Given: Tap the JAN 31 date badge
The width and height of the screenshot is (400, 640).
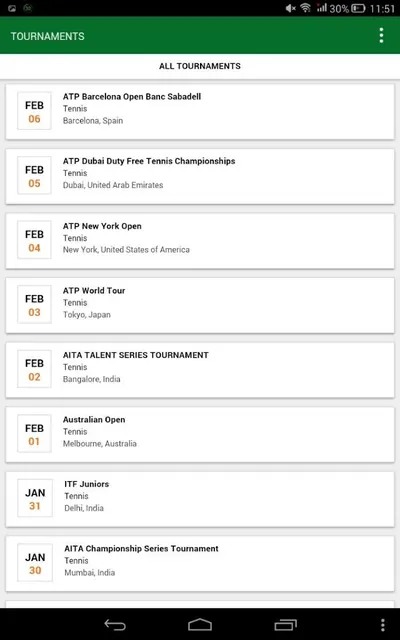Looking at the screenshot, I should coord(35,498).
